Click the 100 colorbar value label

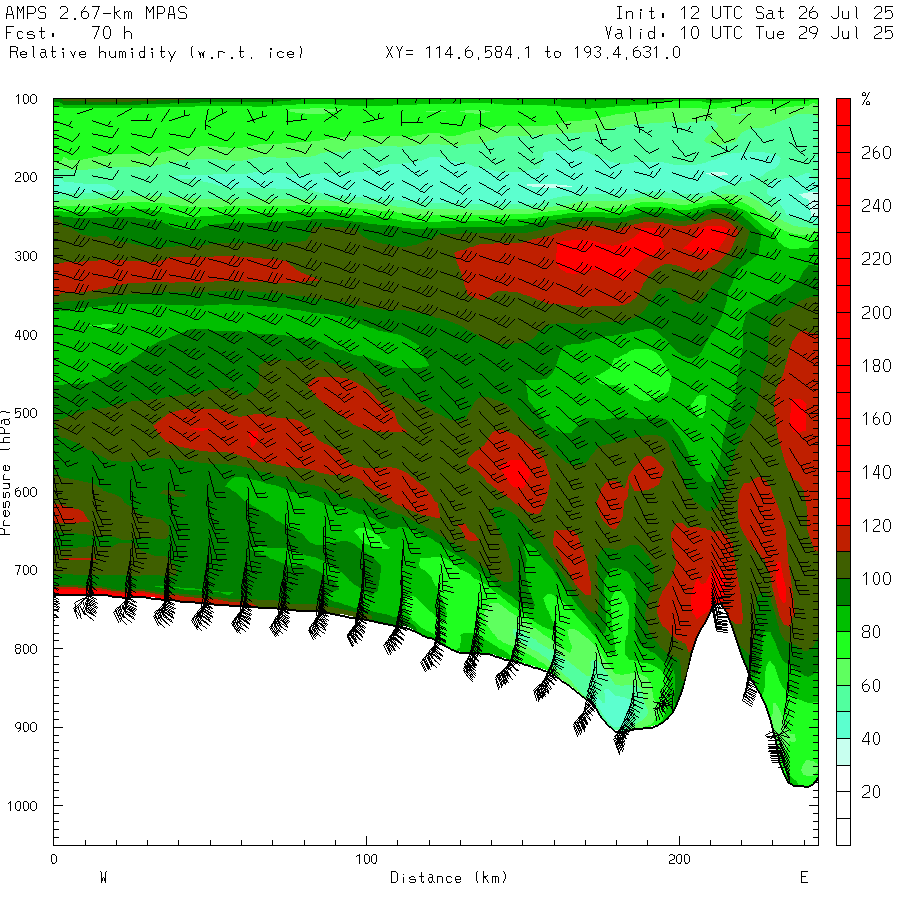[876, 579]
